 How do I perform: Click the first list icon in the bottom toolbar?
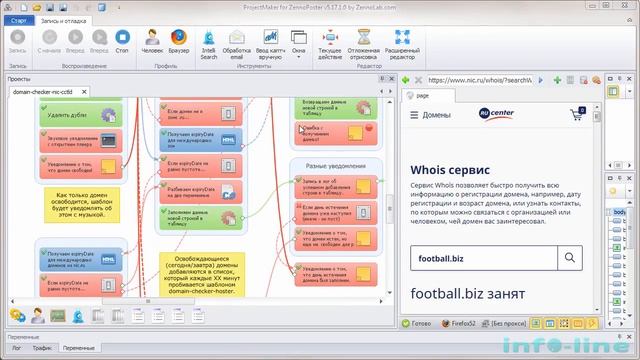(138, 316)
